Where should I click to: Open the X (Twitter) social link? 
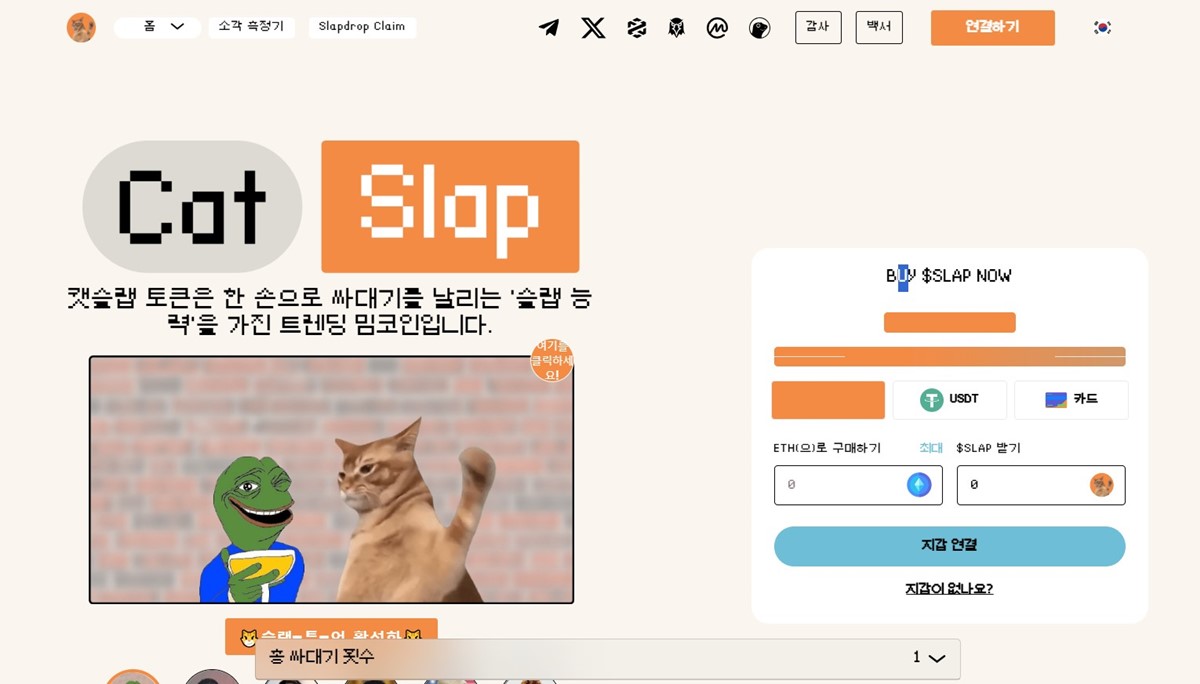coord(593,28)
